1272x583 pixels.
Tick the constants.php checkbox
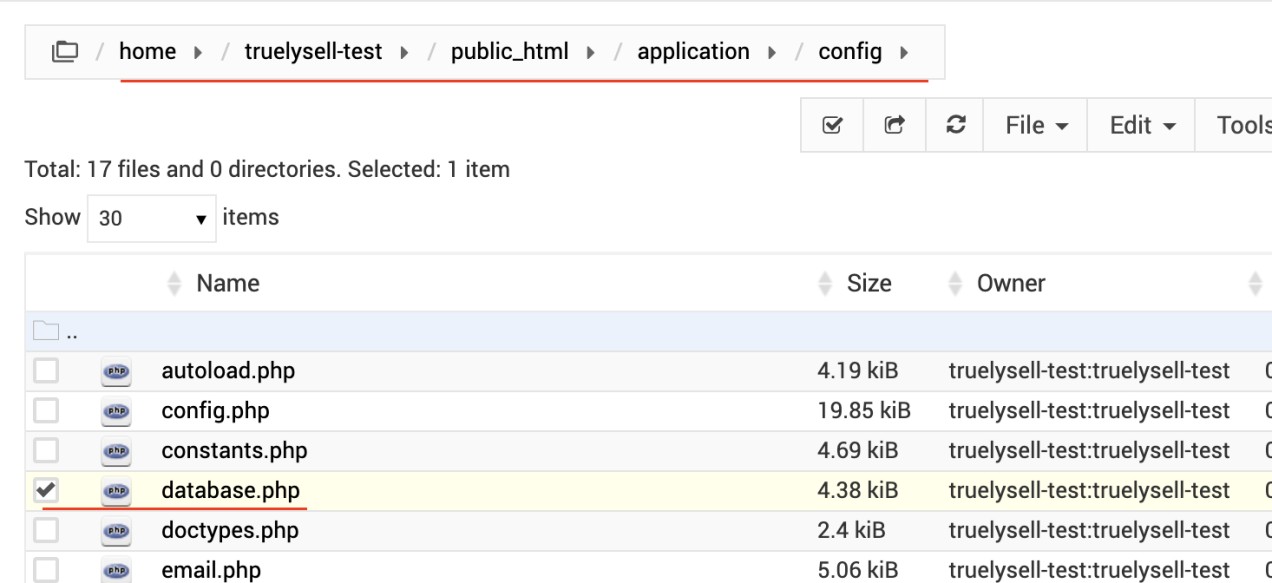pyautogui.click(x=46, y=451)
